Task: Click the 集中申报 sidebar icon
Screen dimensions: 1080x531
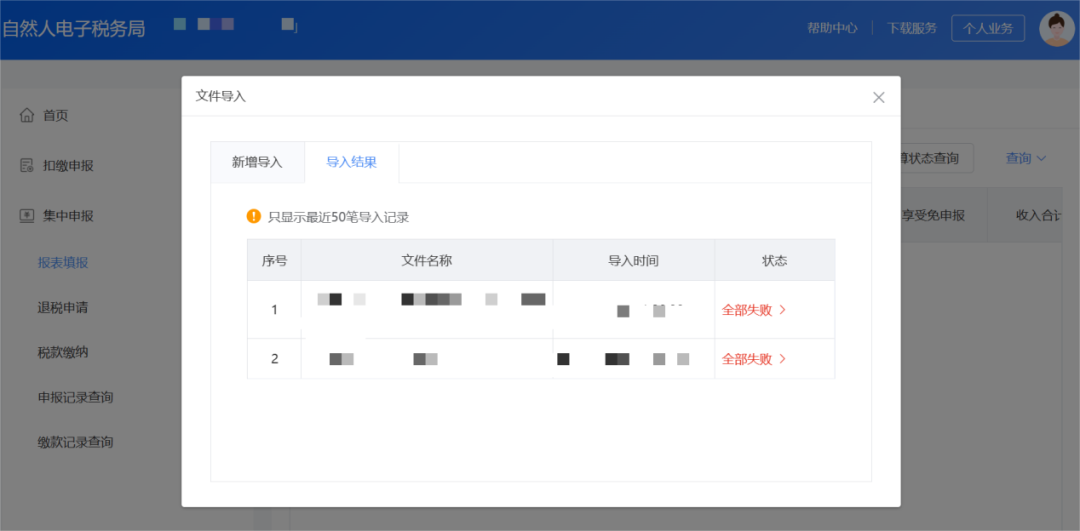Action: (x=27, y=215)
